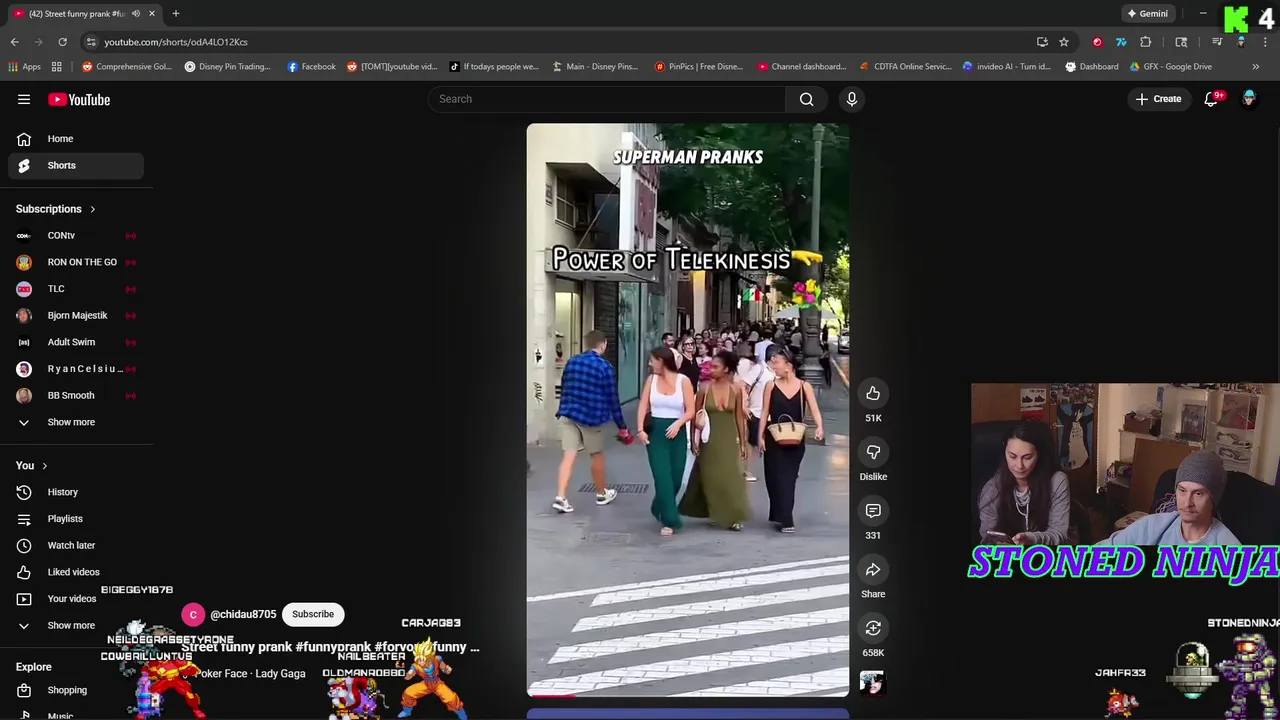Click the Create button
Viewport: 1280px width, 720px height.
[x=1158, y=99]
